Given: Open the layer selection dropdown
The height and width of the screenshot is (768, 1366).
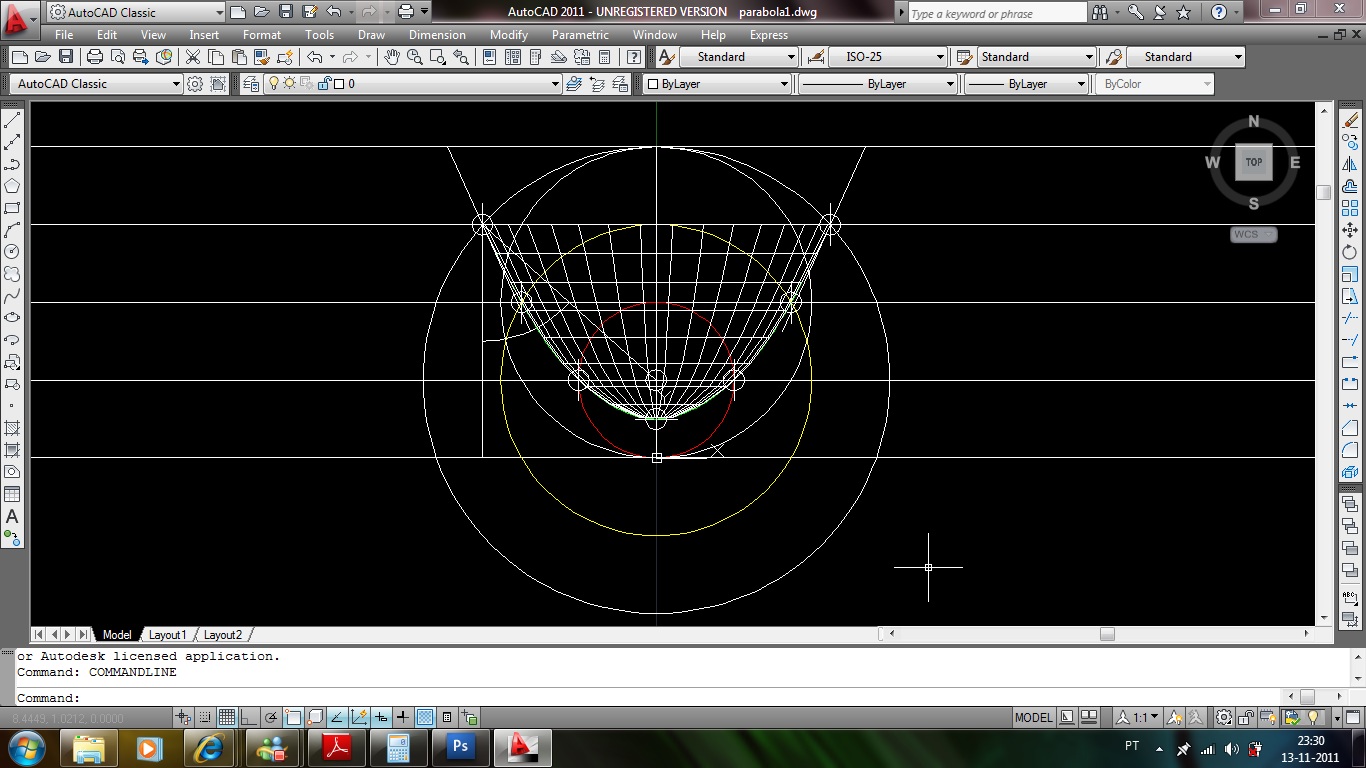Looking at the screenshot, I should pos(556,84).
